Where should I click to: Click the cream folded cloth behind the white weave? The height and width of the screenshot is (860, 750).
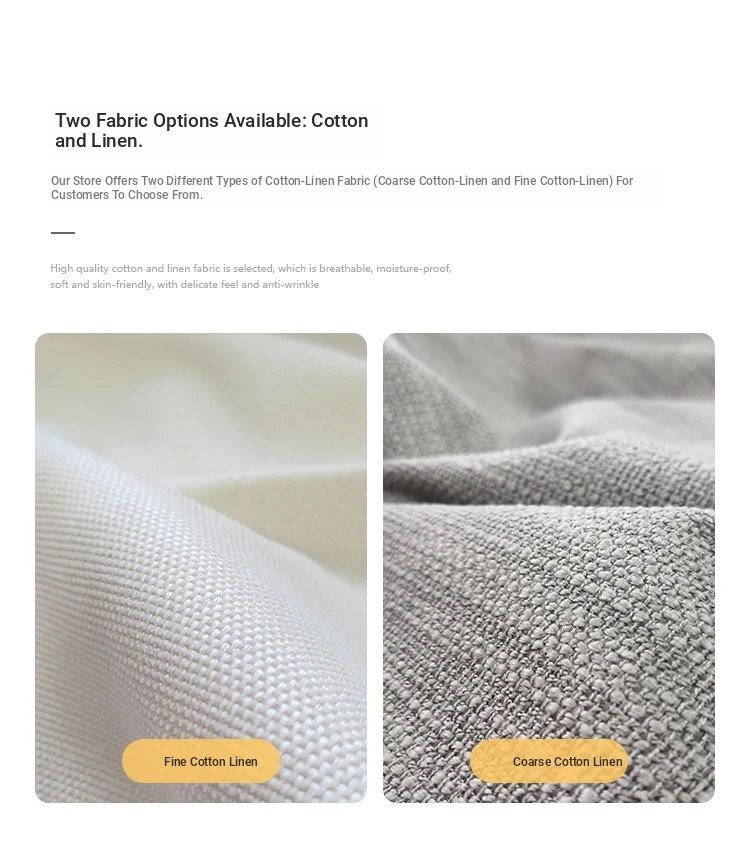263,417
